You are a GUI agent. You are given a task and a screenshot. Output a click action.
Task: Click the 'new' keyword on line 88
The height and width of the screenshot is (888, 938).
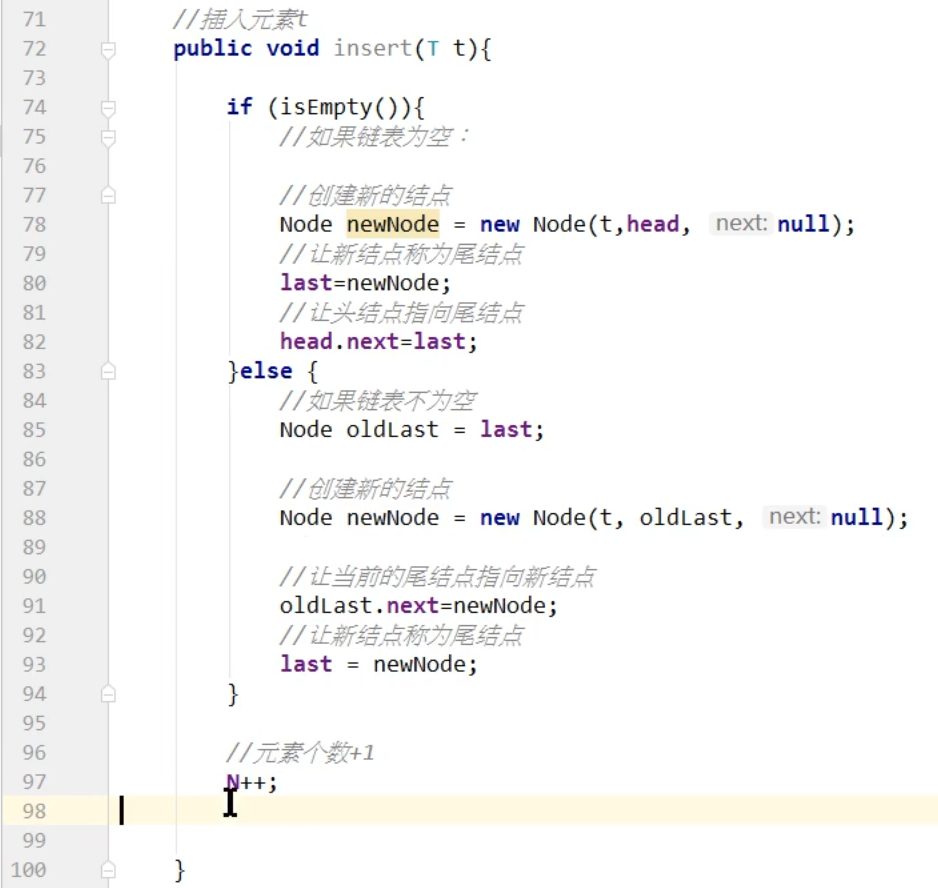[500, 518]
